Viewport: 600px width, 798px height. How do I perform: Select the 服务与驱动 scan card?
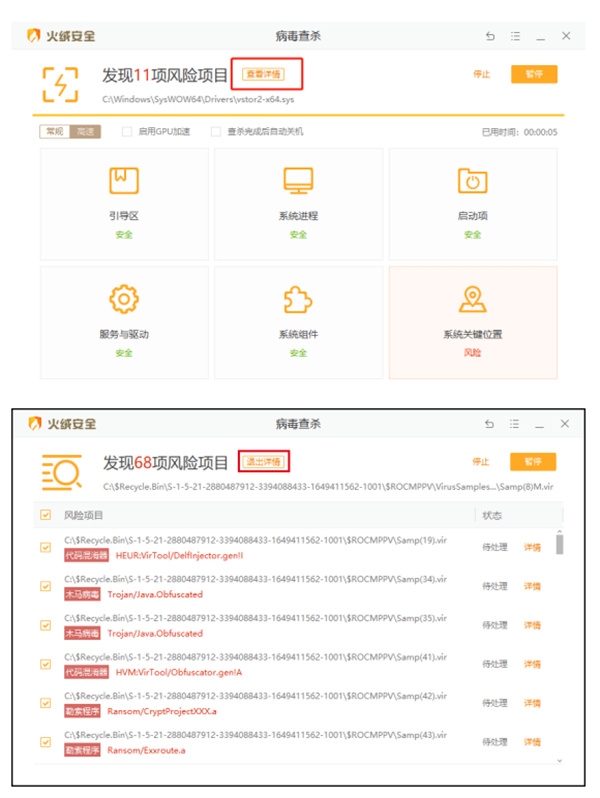[x=124, y=323]
